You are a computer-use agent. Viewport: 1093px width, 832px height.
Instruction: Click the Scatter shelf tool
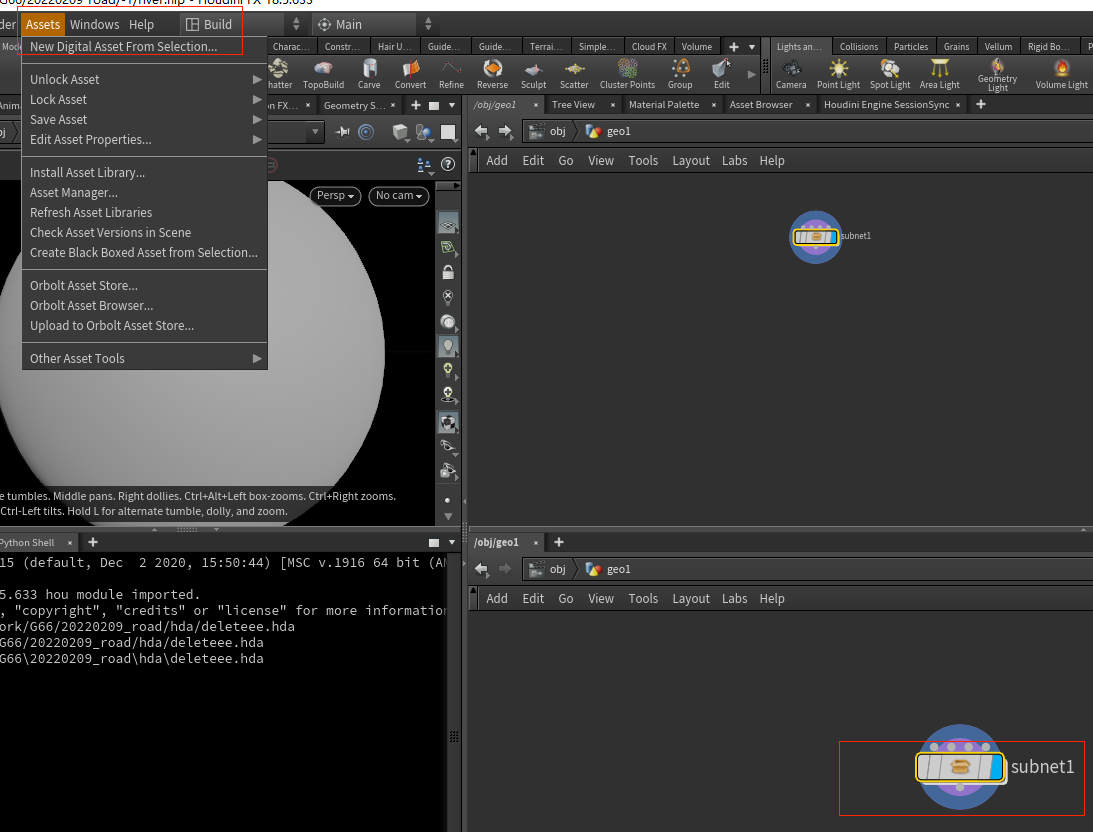click(574, 72)
